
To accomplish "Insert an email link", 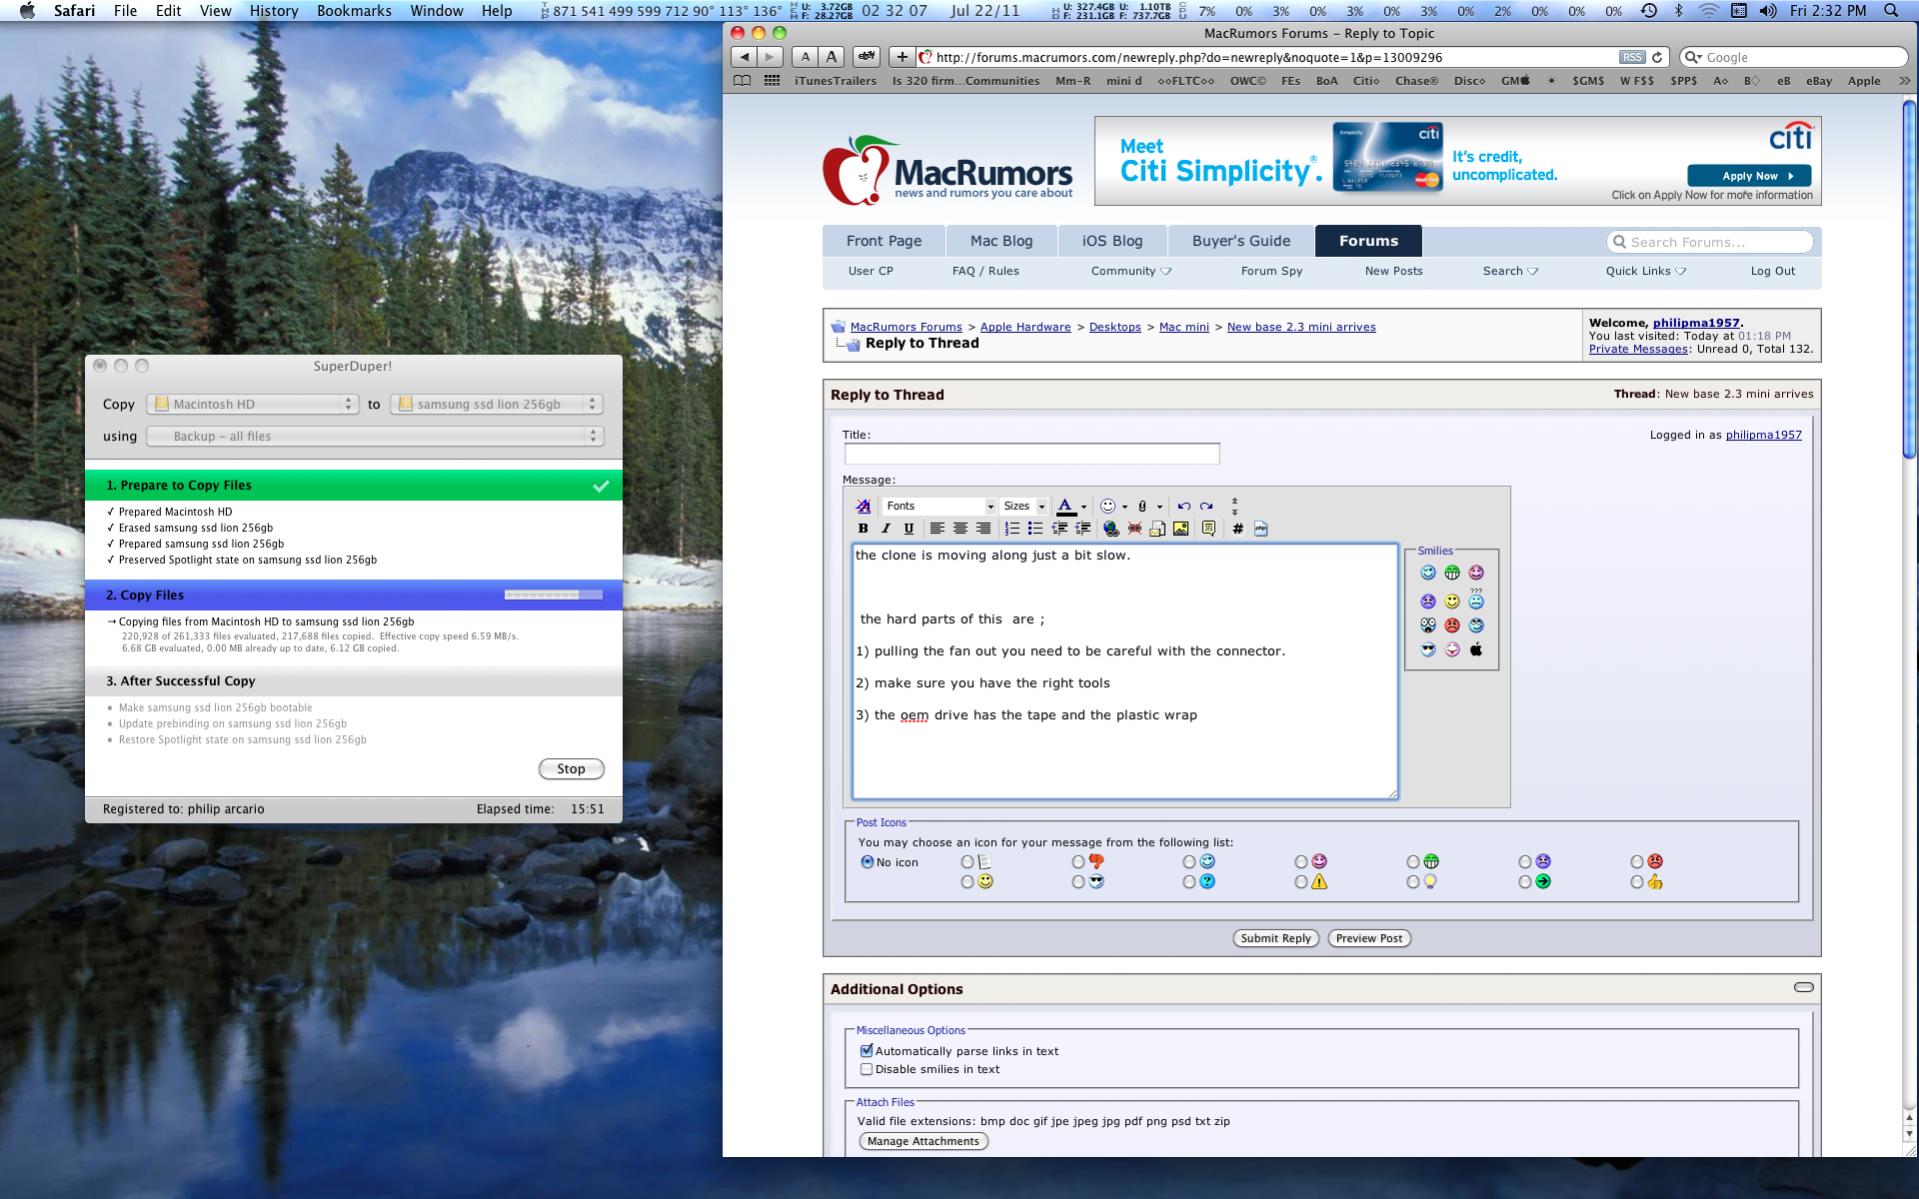I will [x=1157, y=529].
